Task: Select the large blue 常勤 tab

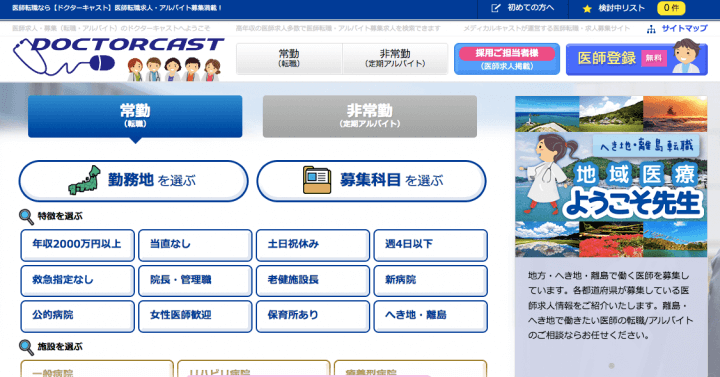Action: 135,116
